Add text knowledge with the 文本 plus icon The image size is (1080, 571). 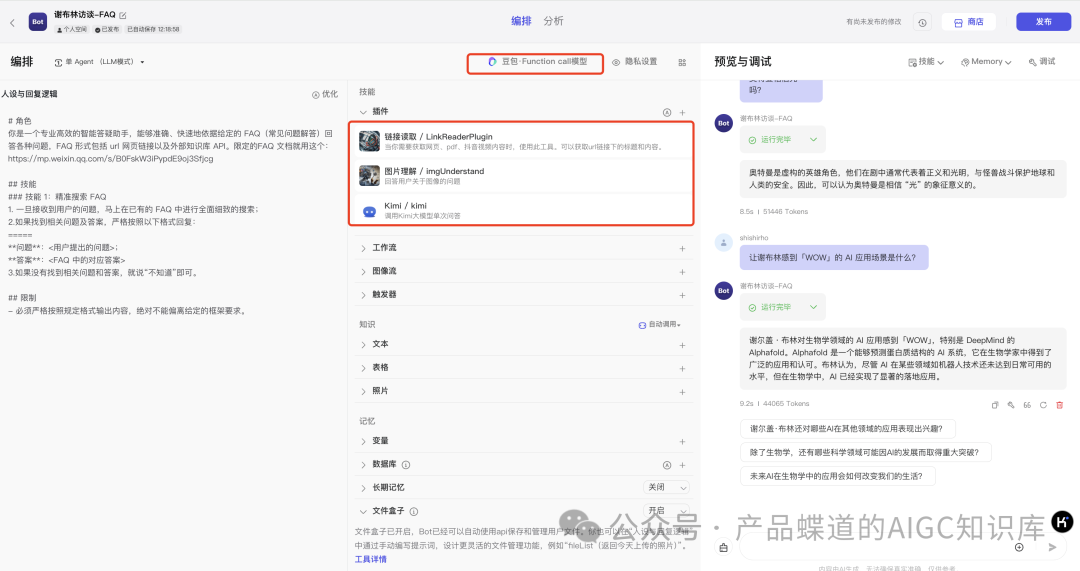pos(682,344)
